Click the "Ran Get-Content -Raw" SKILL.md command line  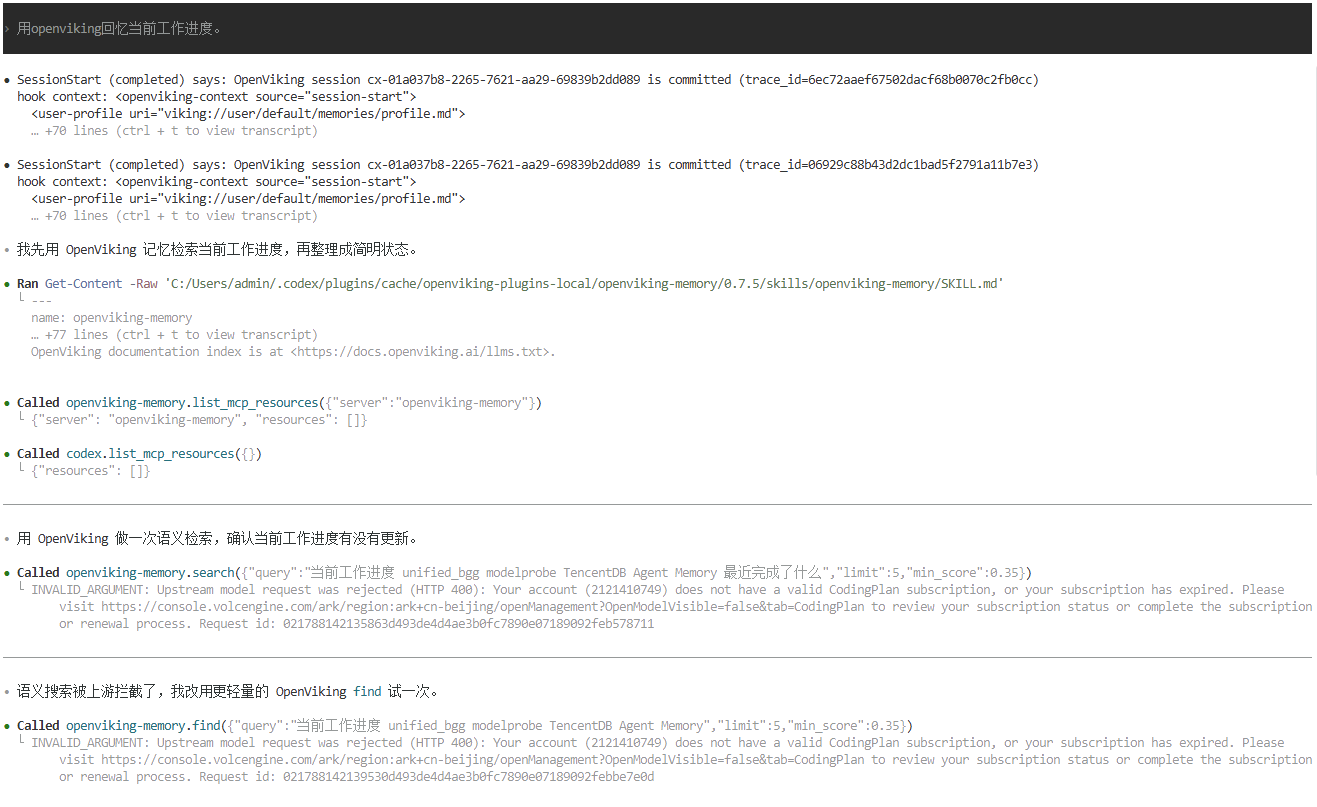(x=510, y=284)
